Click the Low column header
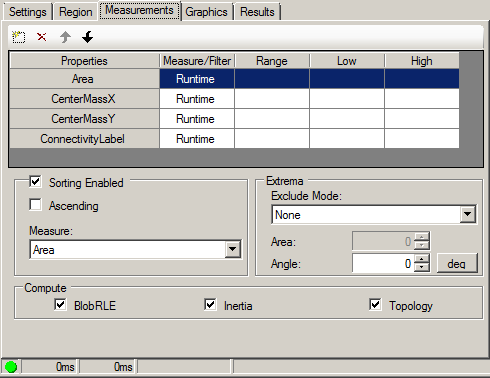The image size is (490, 378). 347,61
